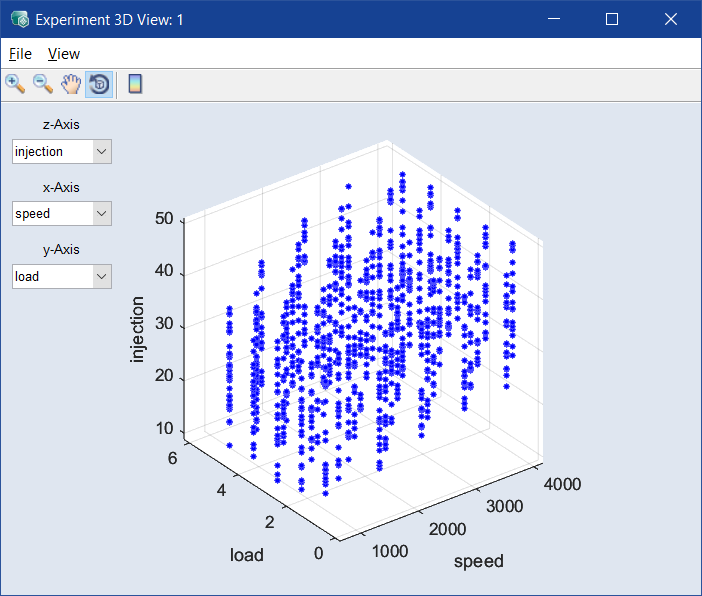Image resolution: width=702 pixels, height=596 pixels.
Task: Close the Experiment 3D View window
Action: (x=671, y=19)
